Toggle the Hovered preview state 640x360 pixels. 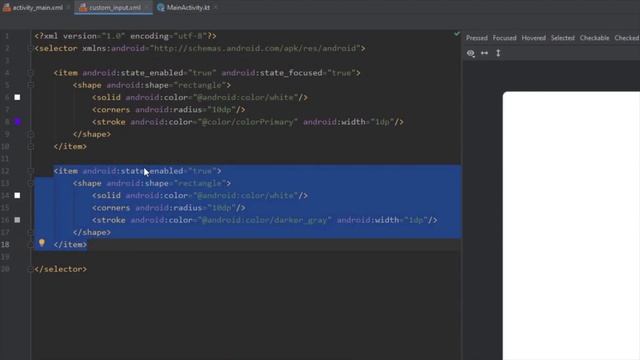[x=533, y=38]
